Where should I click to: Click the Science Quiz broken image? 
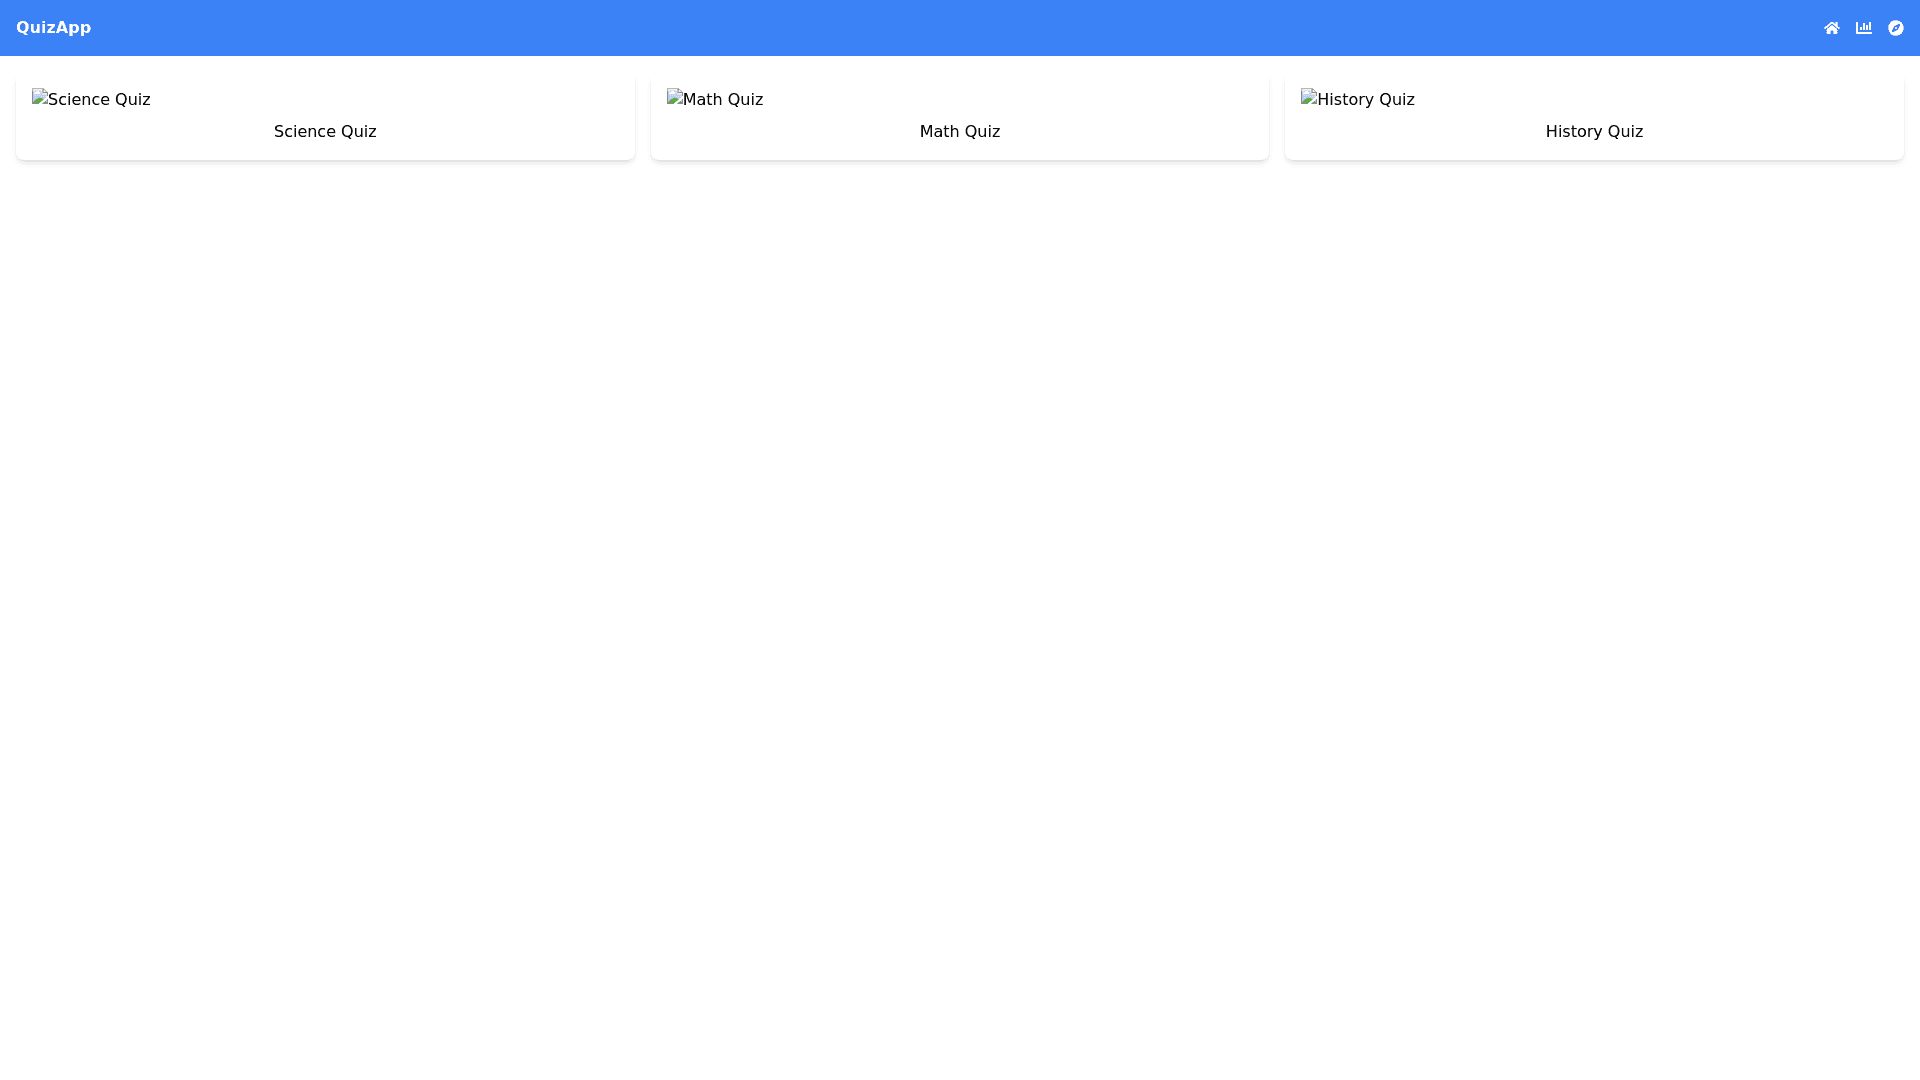pyautogui.click(x=91, y=99)
